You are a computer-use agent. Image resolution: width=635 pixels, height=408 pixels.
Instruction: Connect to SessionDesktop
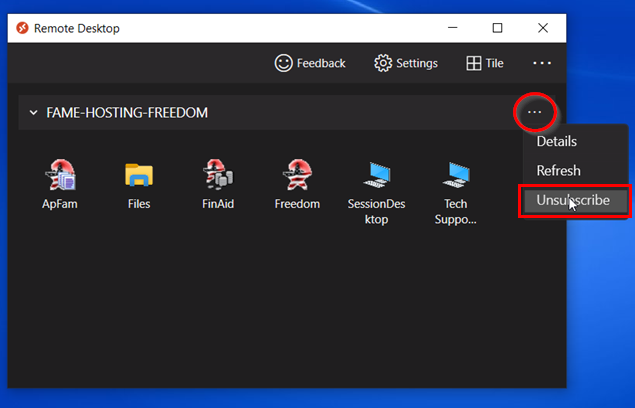click(x=377, y=192)
